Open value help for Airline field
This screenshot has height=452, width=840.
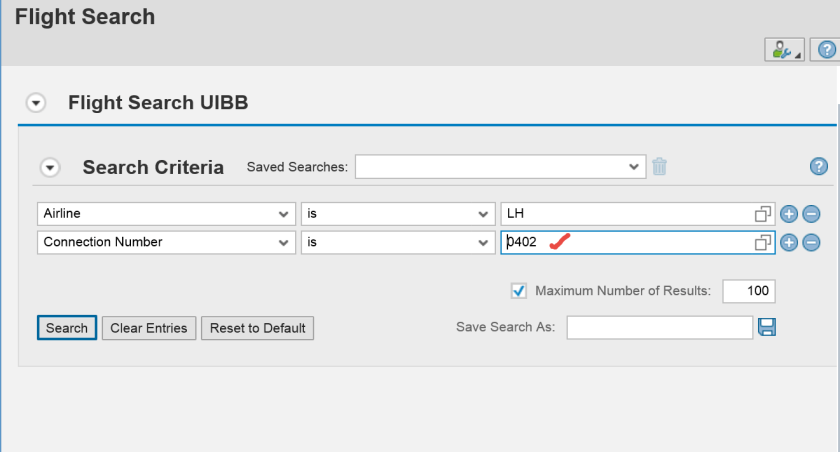coord(764,214)
